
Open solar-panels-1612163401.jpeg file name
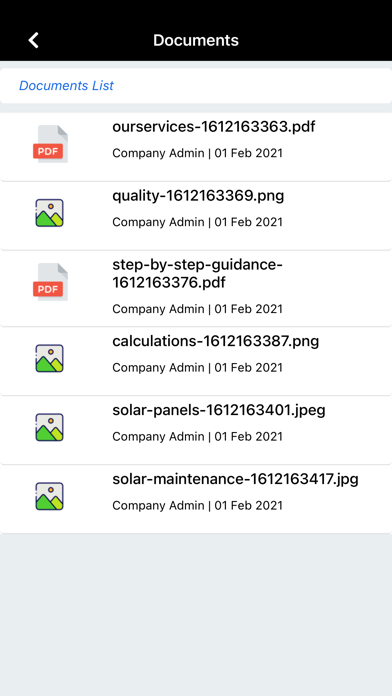pyautogui.click(x=219, y=411)
